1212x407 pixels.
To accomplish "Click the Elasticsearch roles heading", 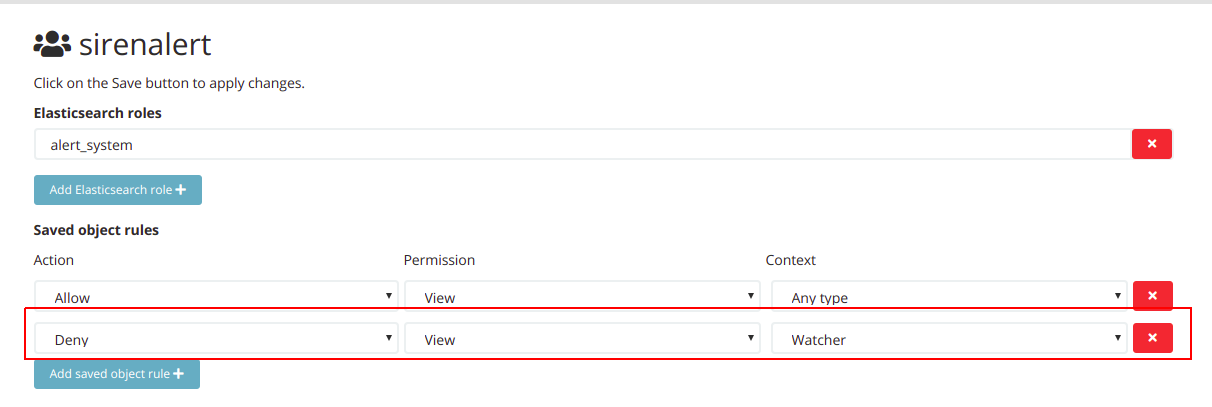I will coord(98,113).
